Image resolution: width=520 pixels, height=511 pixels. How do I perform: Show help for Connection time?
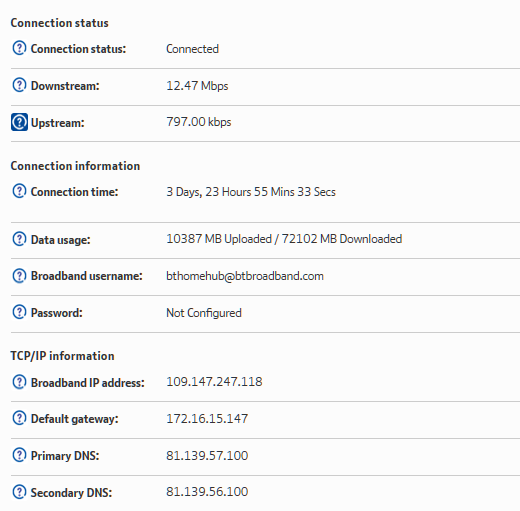[x=19, y=191]
